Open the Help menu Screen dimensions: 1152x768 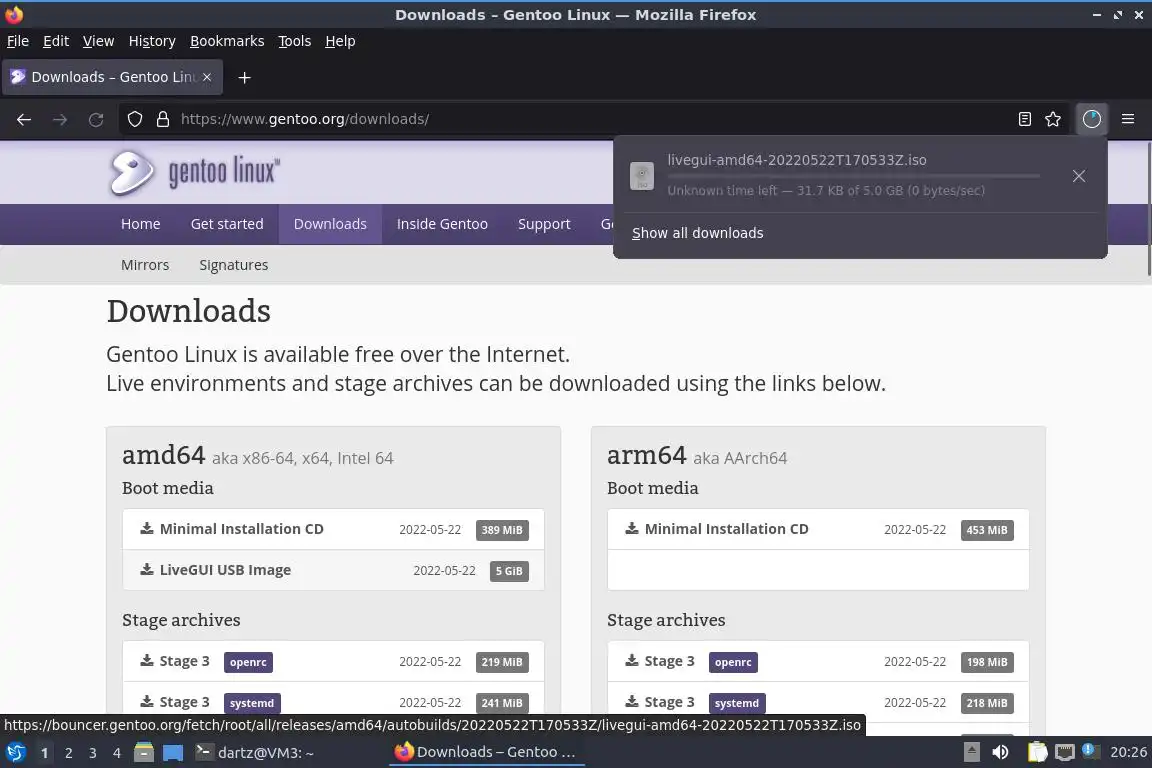point(340,41)
